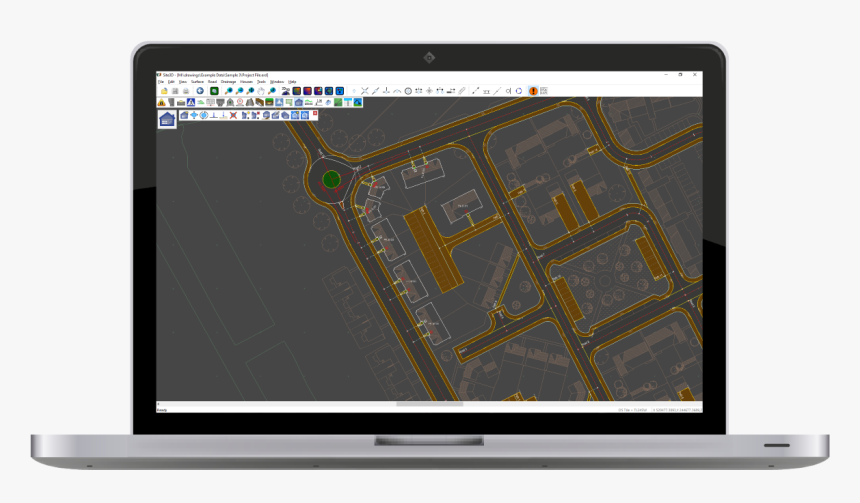The image size is (860, 503).
Task: Click the yellow warning triangle icon
Action: pos(162,102)
